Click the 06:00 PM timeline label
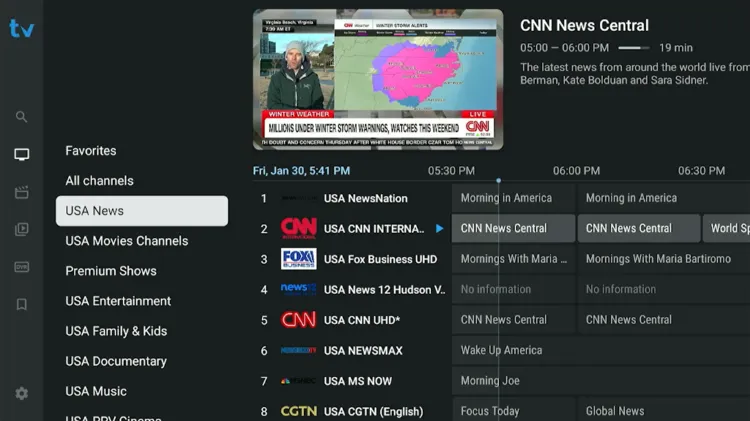 click(576, 171)
